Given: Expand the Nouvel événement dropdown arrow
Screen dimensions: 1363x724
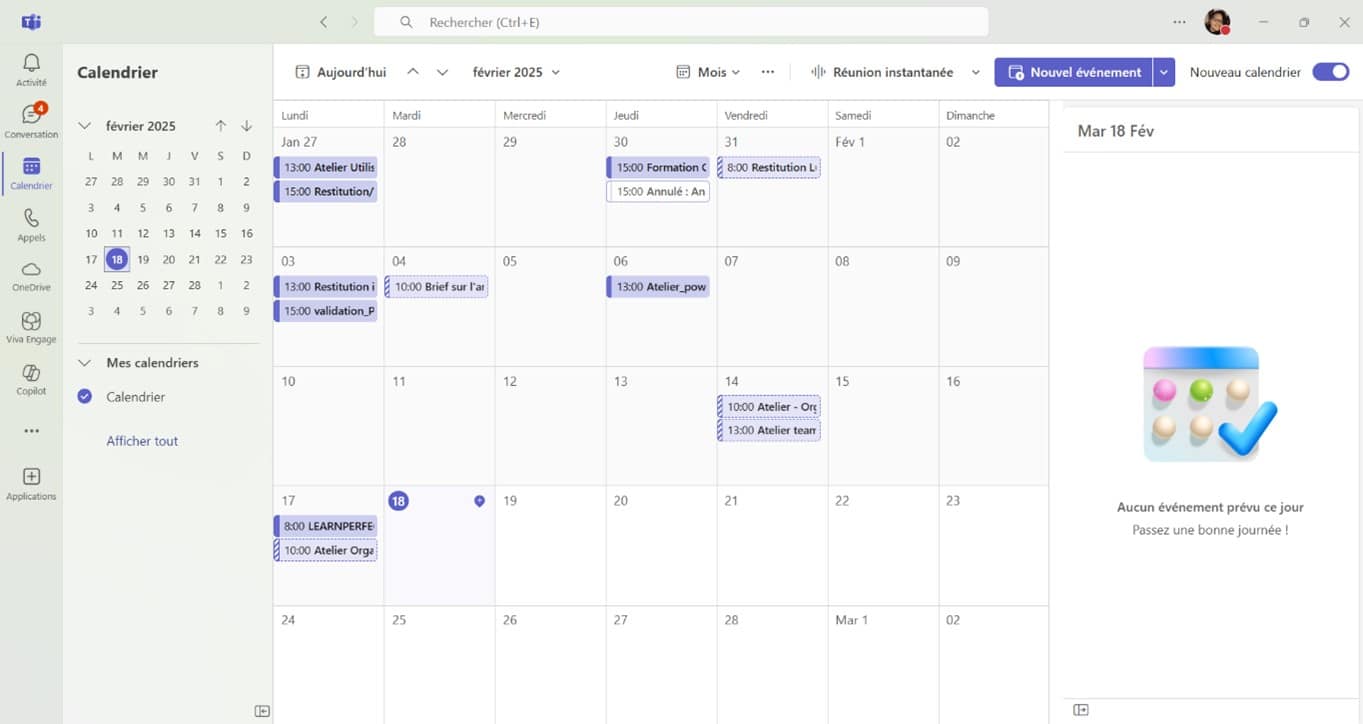Looking at the screenshot, I should point(1163,72).
